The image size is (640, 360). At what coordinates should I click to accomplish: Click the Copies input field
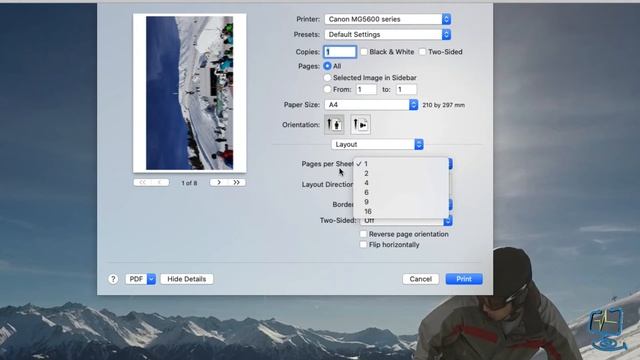point(340,52)
